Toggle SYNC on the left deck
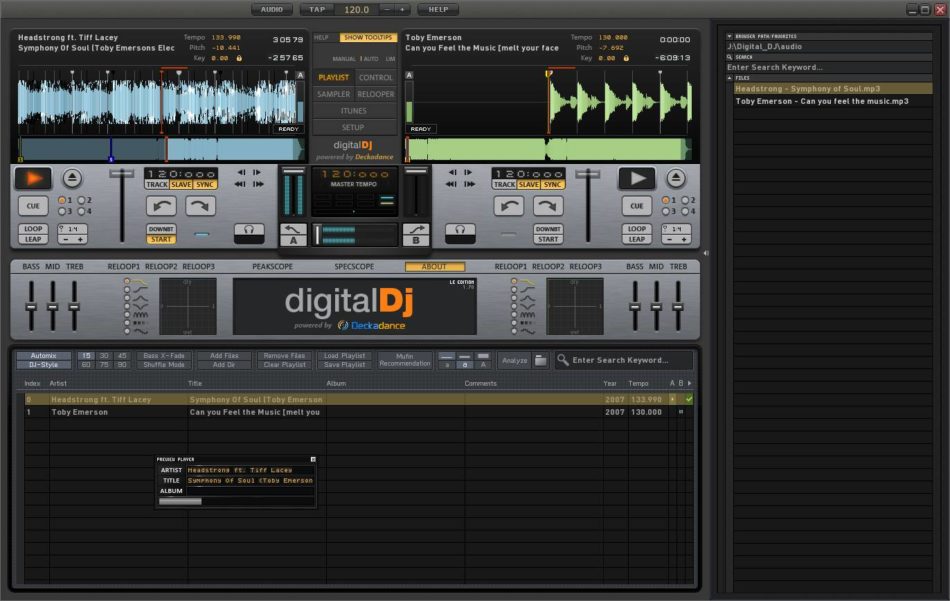The image size is (950, 601). tap(205, 185)
